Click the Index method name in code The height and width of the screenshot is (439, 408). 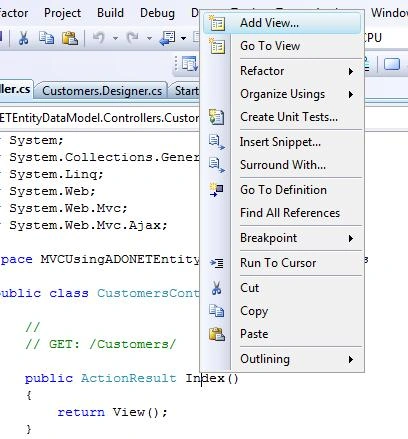[205, 378]
